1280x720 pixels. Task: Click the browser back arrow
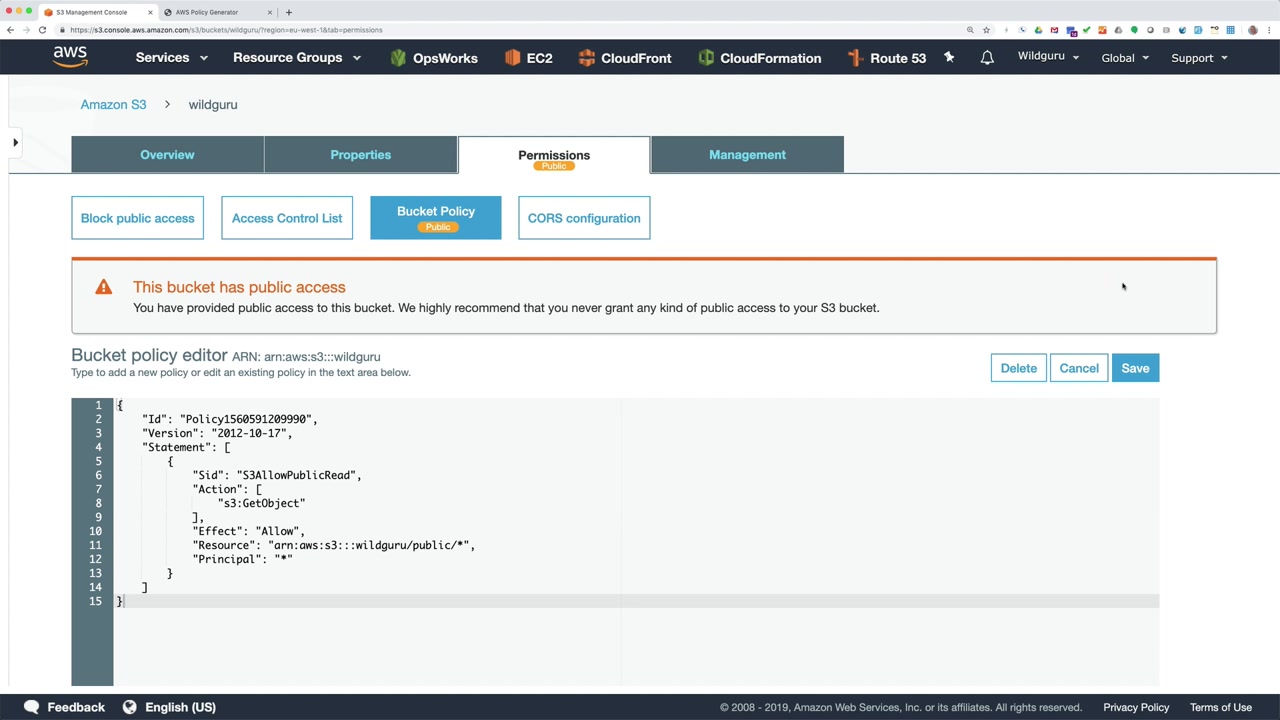tap(10, 30)
